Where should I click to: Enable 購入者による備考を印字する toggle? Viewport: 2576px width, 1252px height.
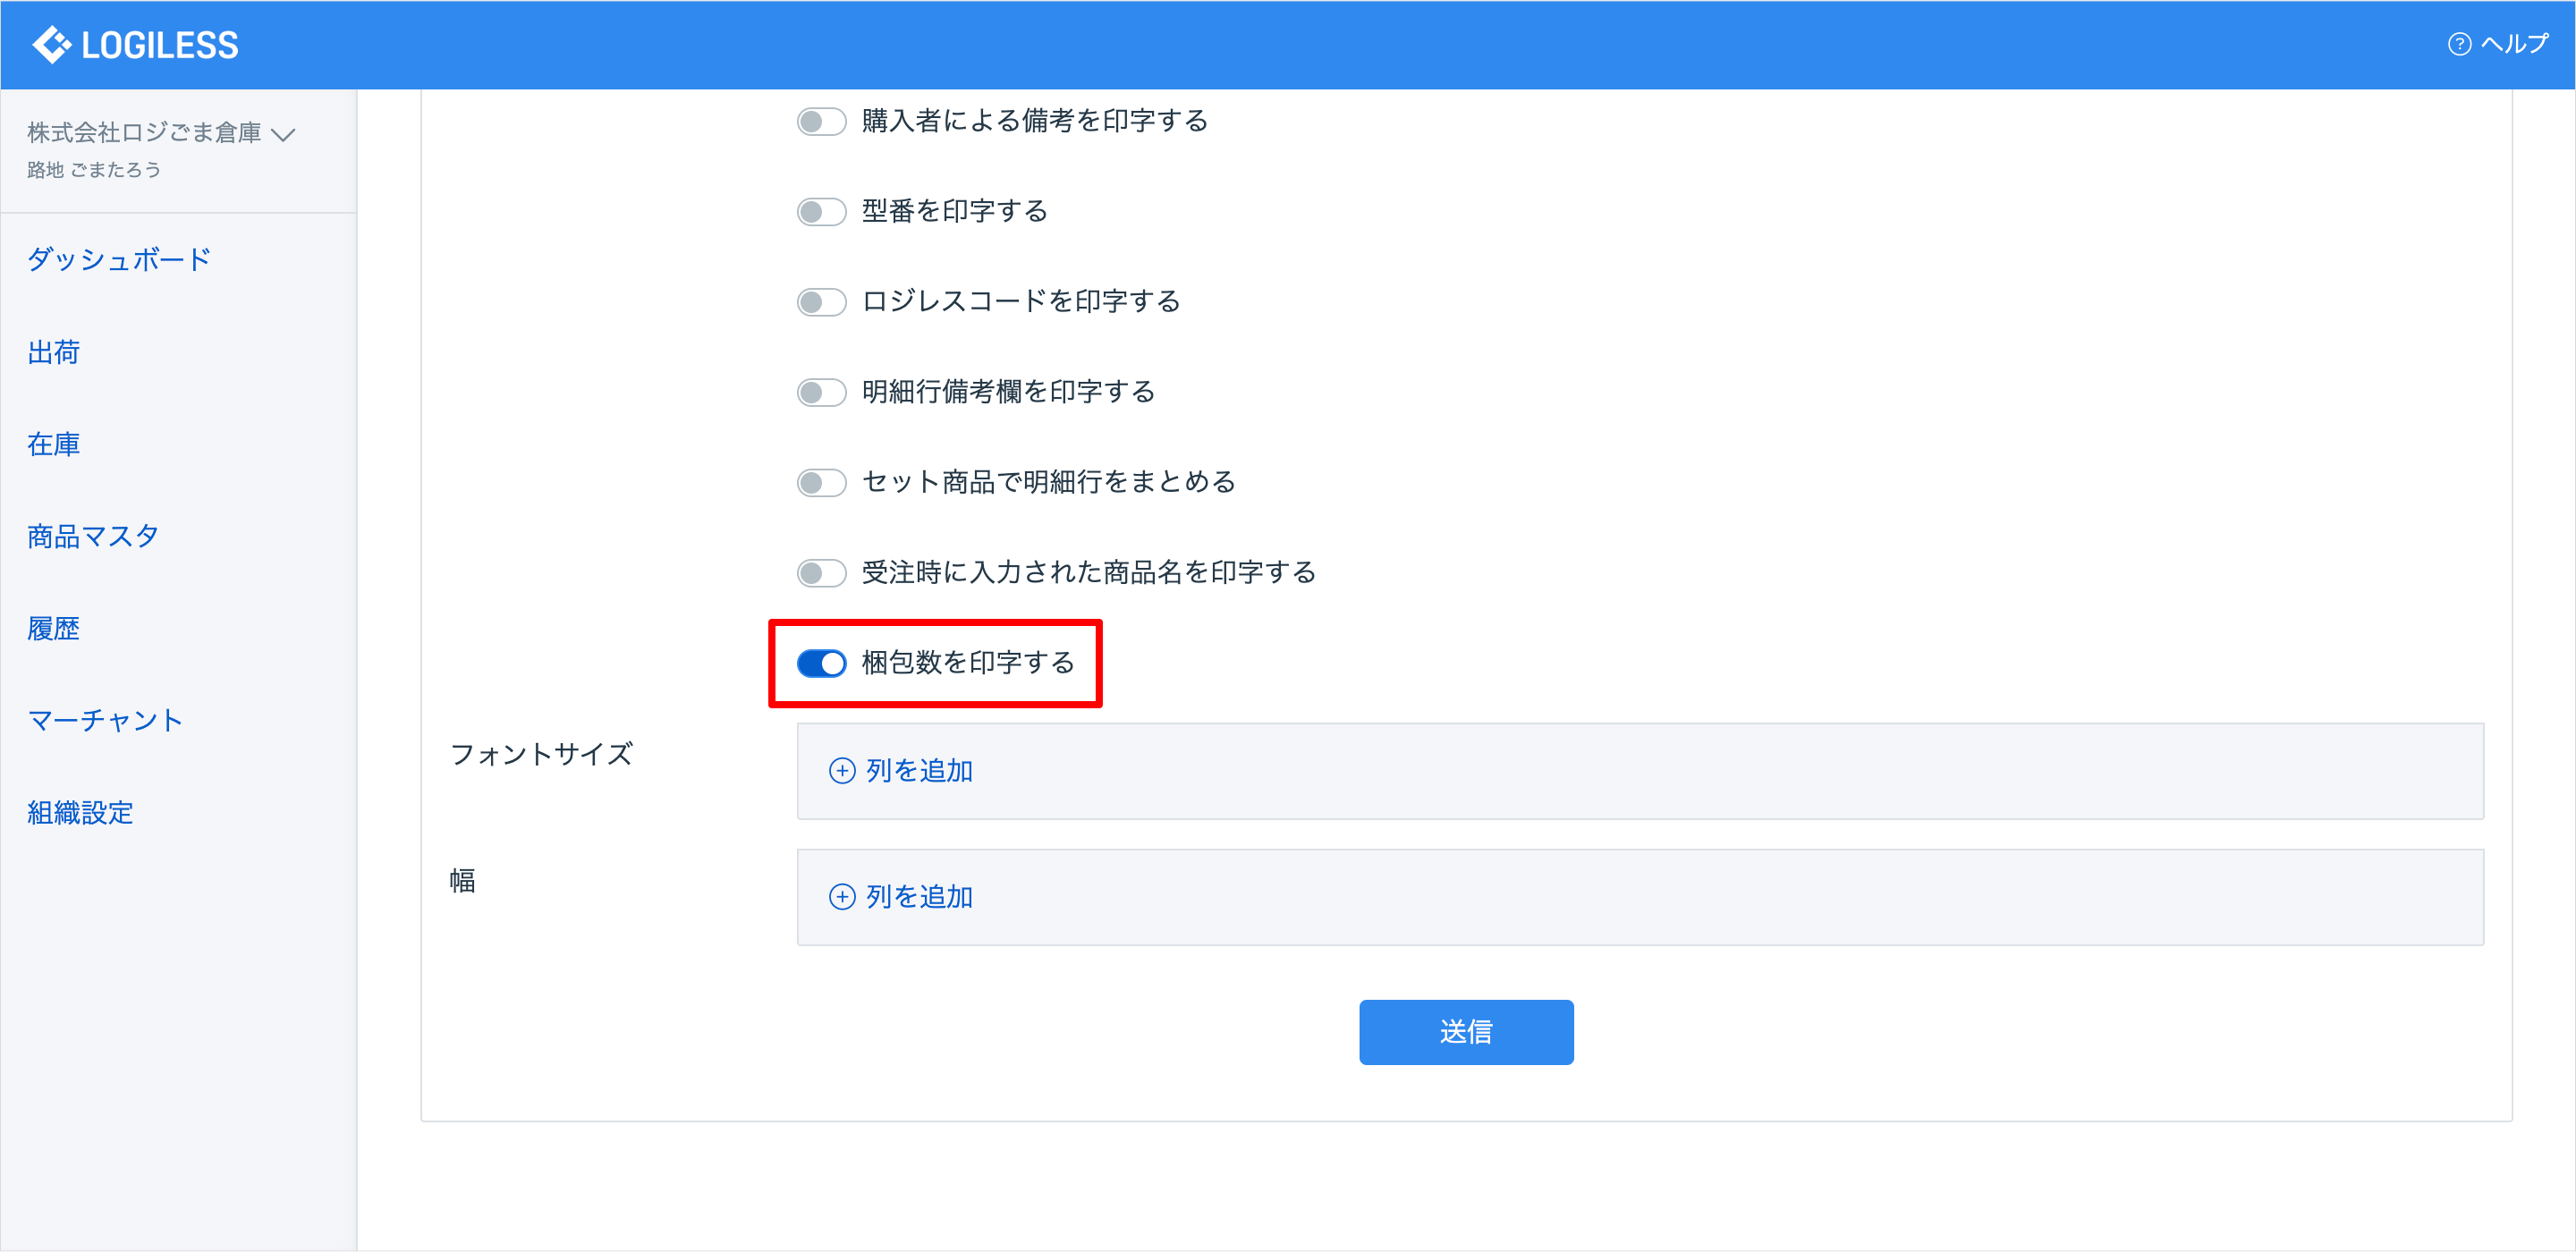[821, 121]
